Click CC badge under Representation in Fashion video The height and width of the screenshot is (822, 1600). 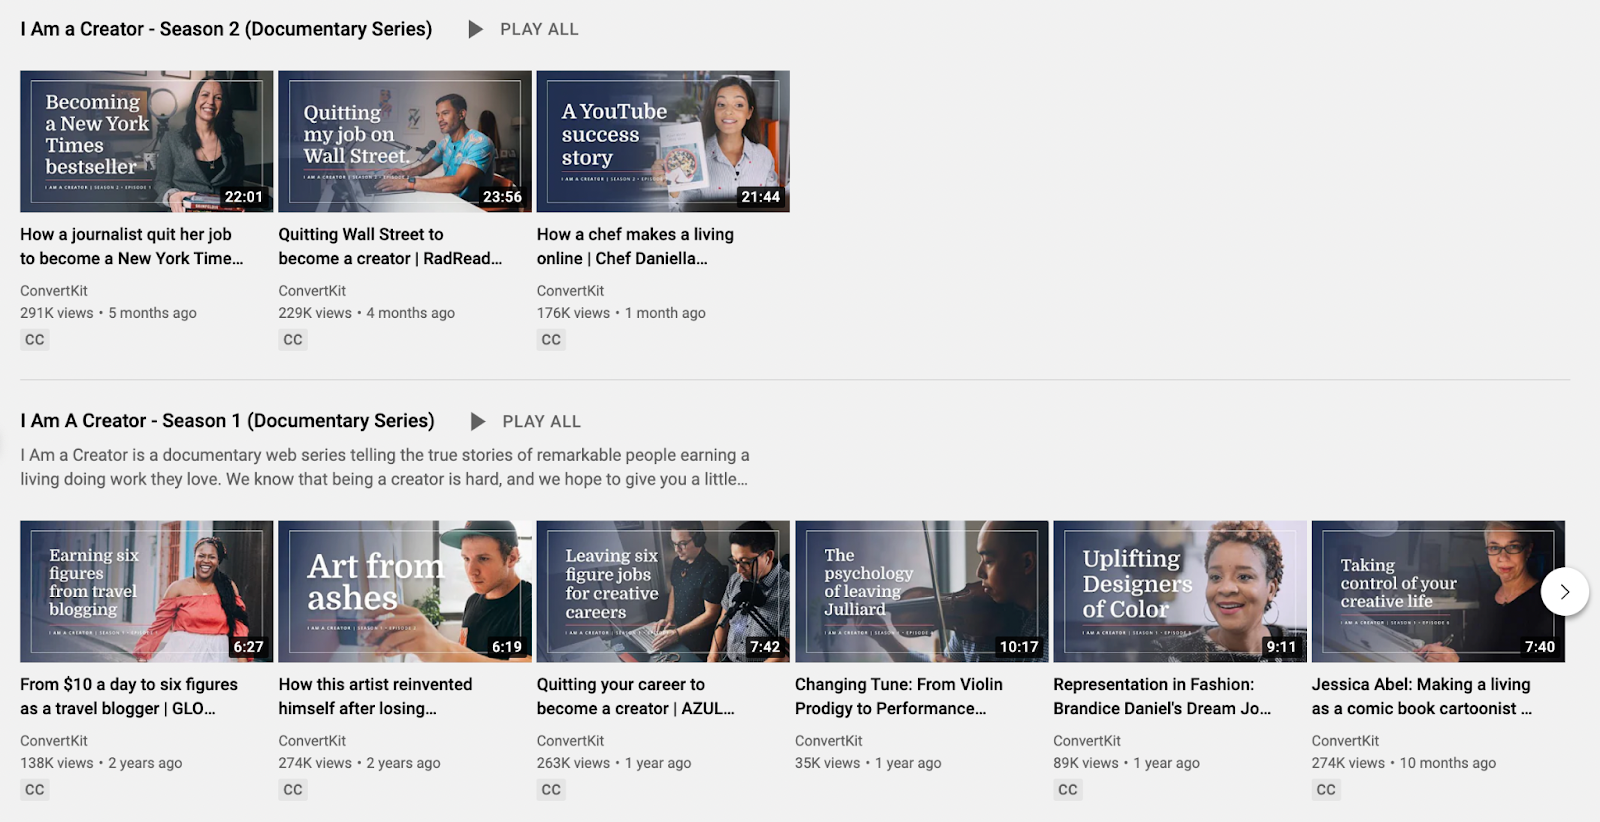tap(1068, 790)
